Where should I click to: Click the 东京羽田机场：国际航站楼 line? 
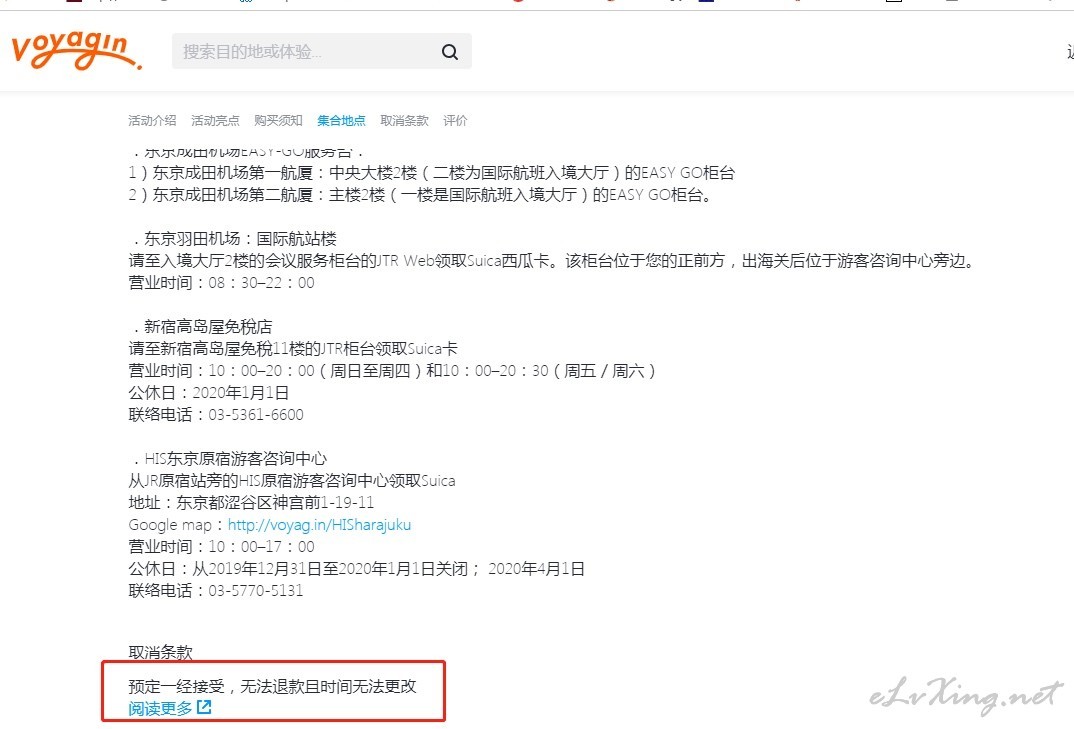coord(234,238)
